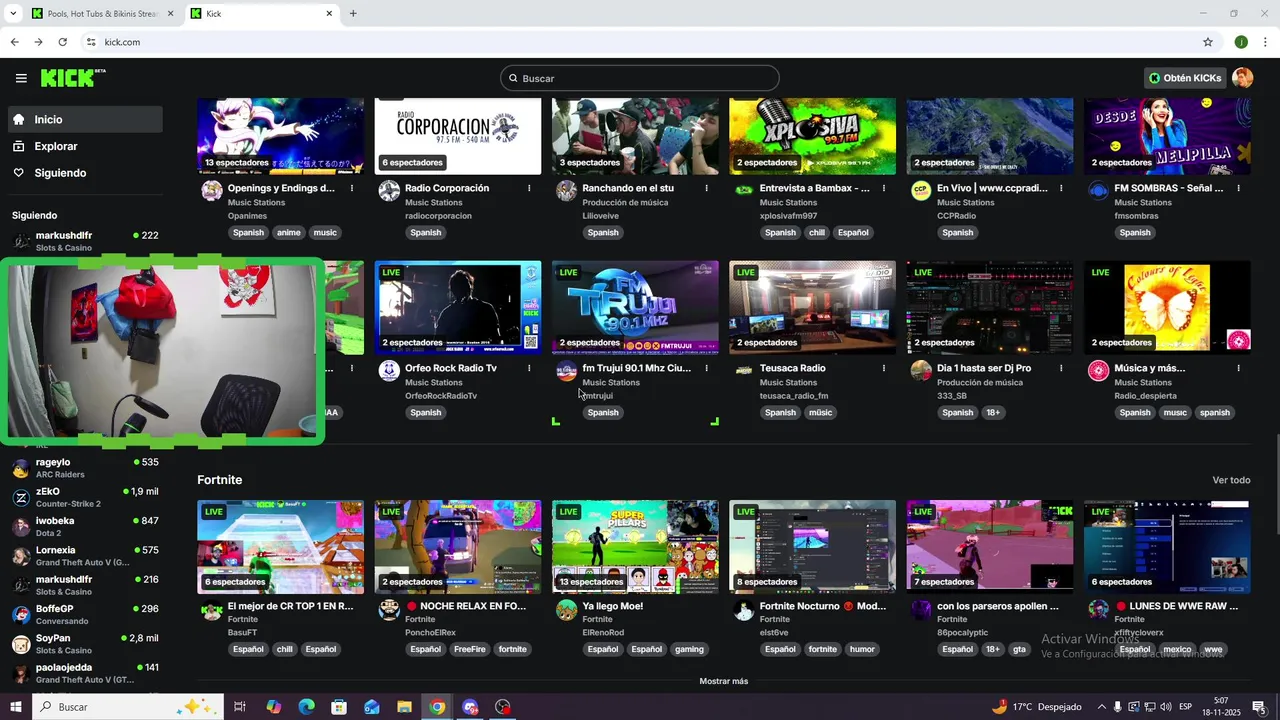This screenshot has width=1280, height=720.
Task: Open Windows Start menu
Action: (15, 707)
